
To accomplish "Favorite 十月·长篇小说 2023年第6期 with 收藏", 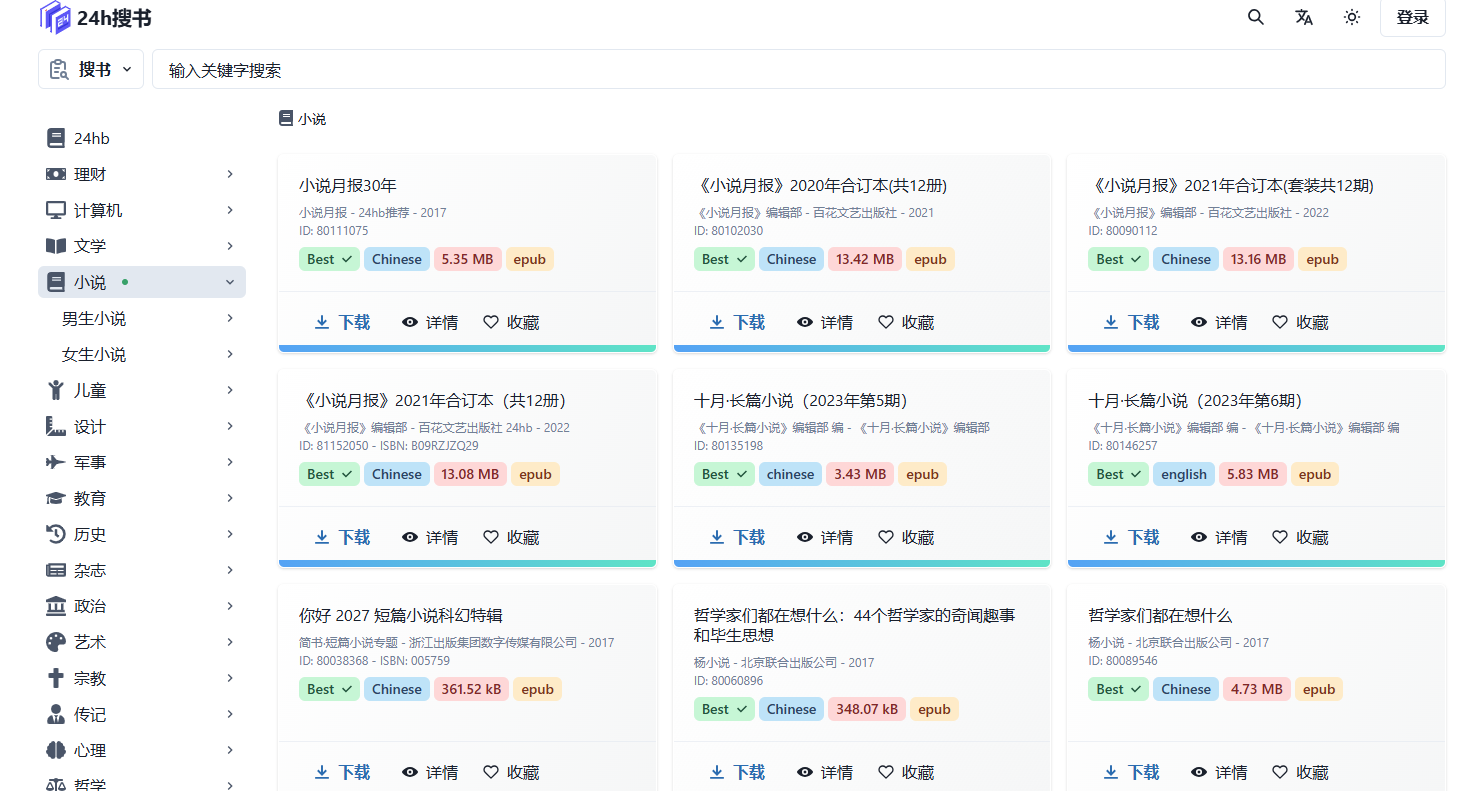I will point(1300,537).
